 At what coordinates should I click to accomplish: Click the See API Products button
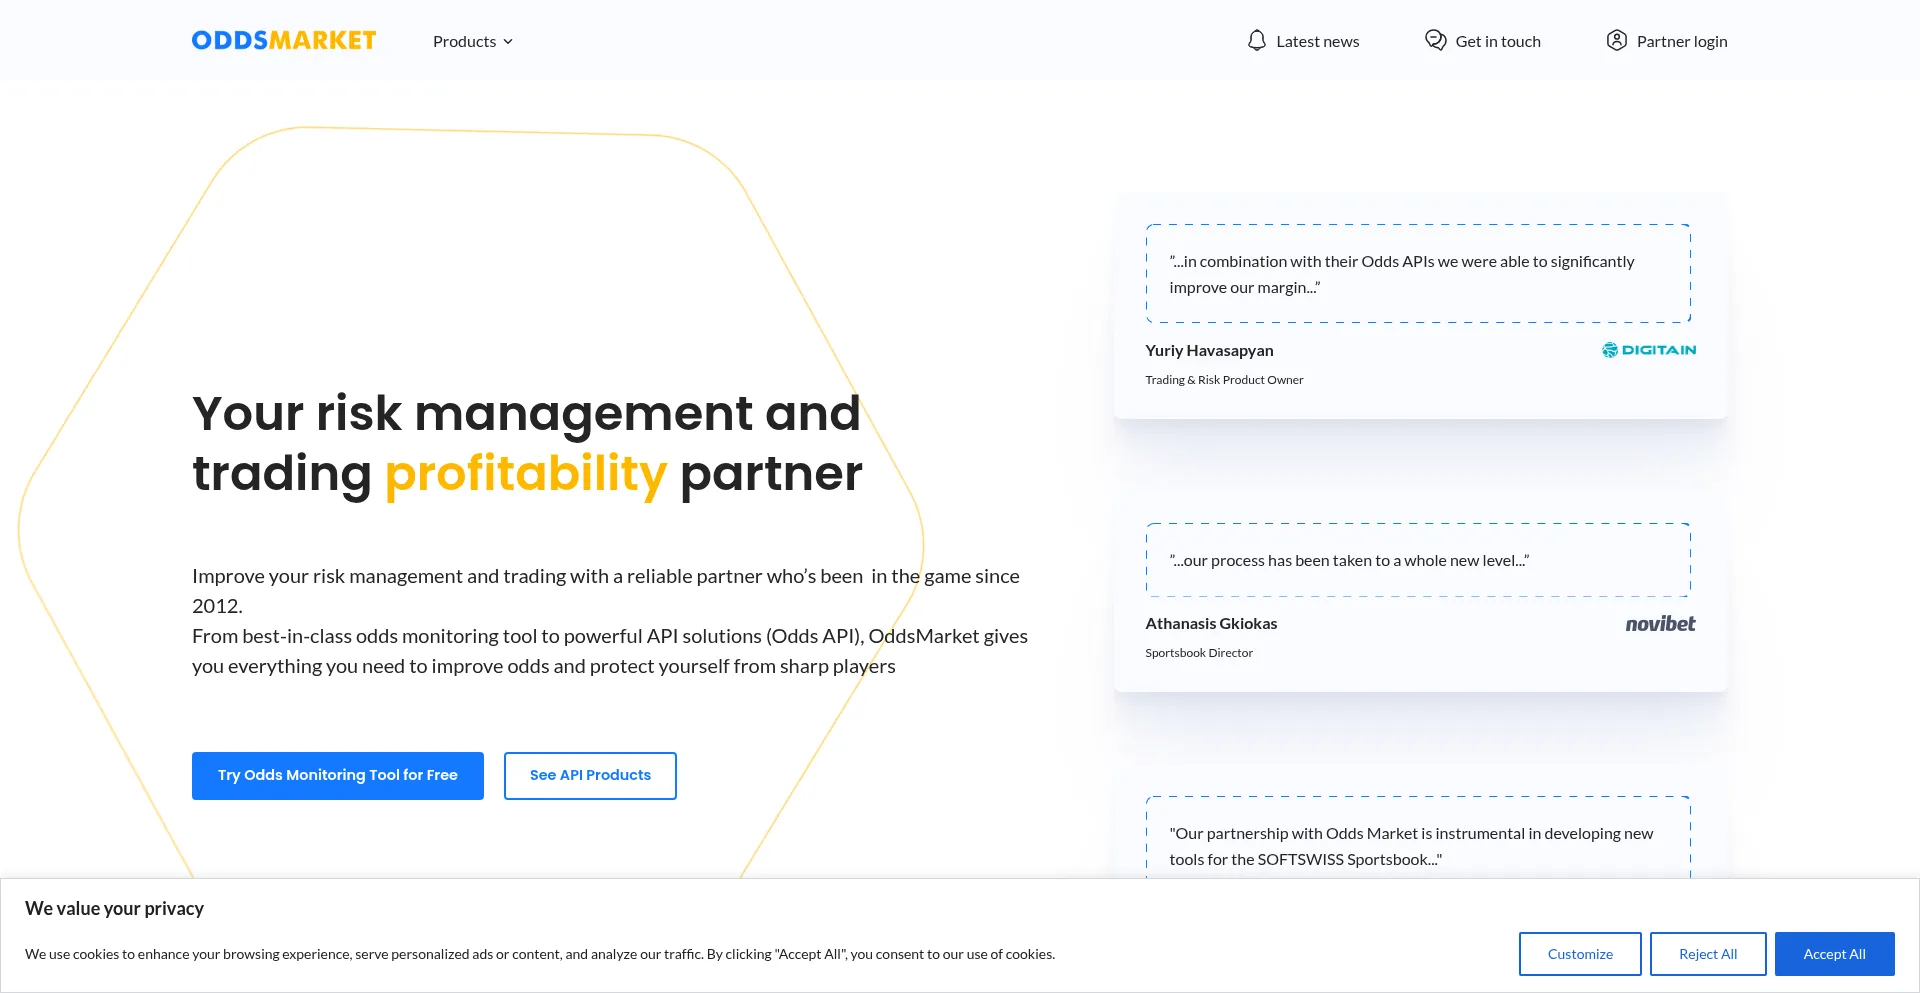[590, 776]
